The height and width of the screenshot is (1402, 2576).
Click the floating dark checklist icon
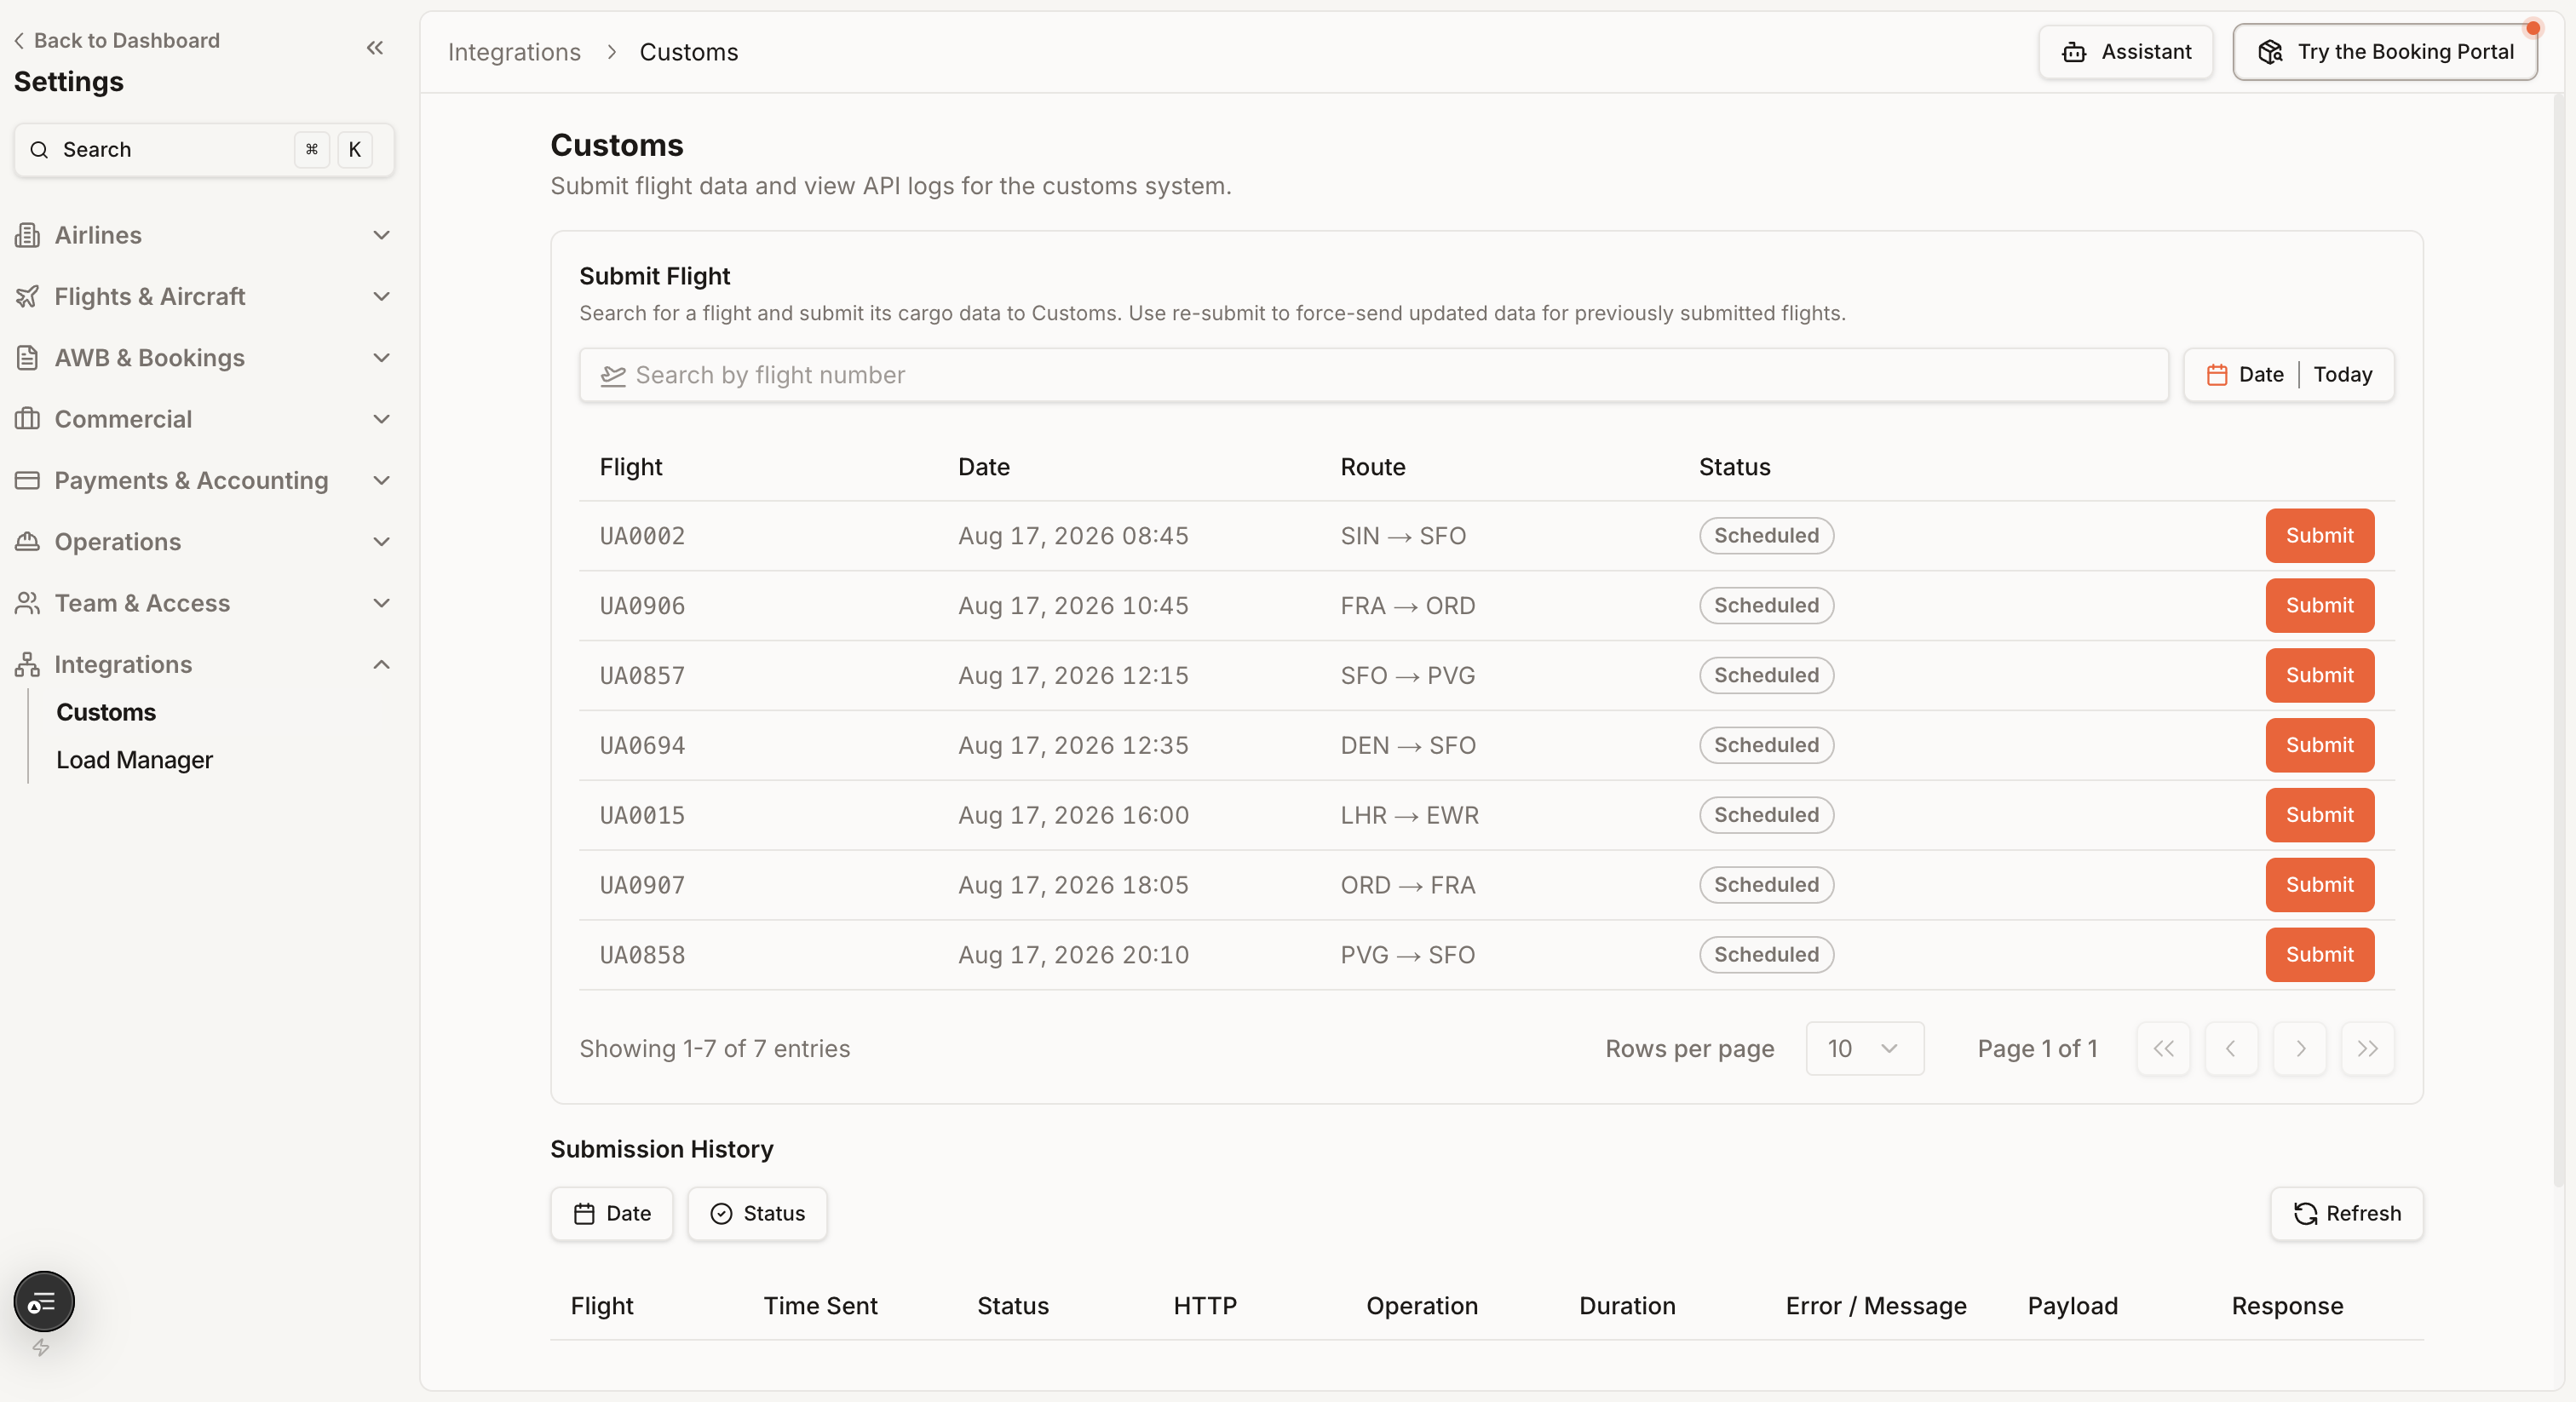[44, 1302]
